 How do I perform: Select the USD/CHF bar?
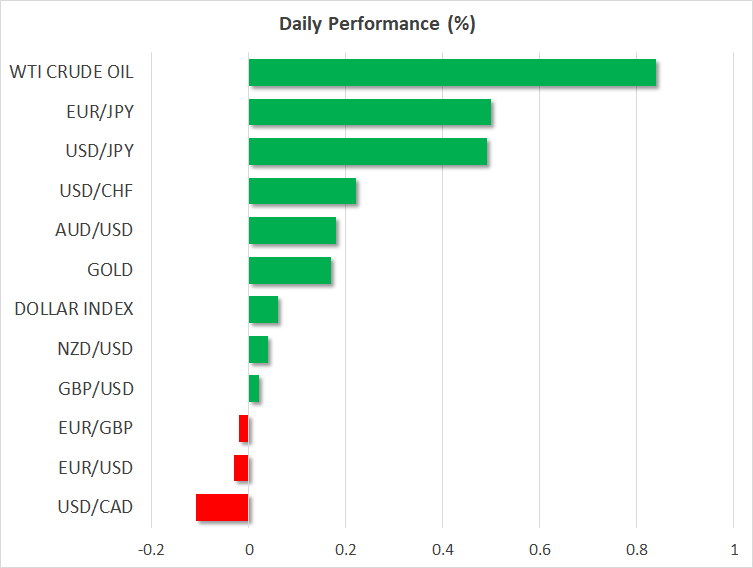302,191
